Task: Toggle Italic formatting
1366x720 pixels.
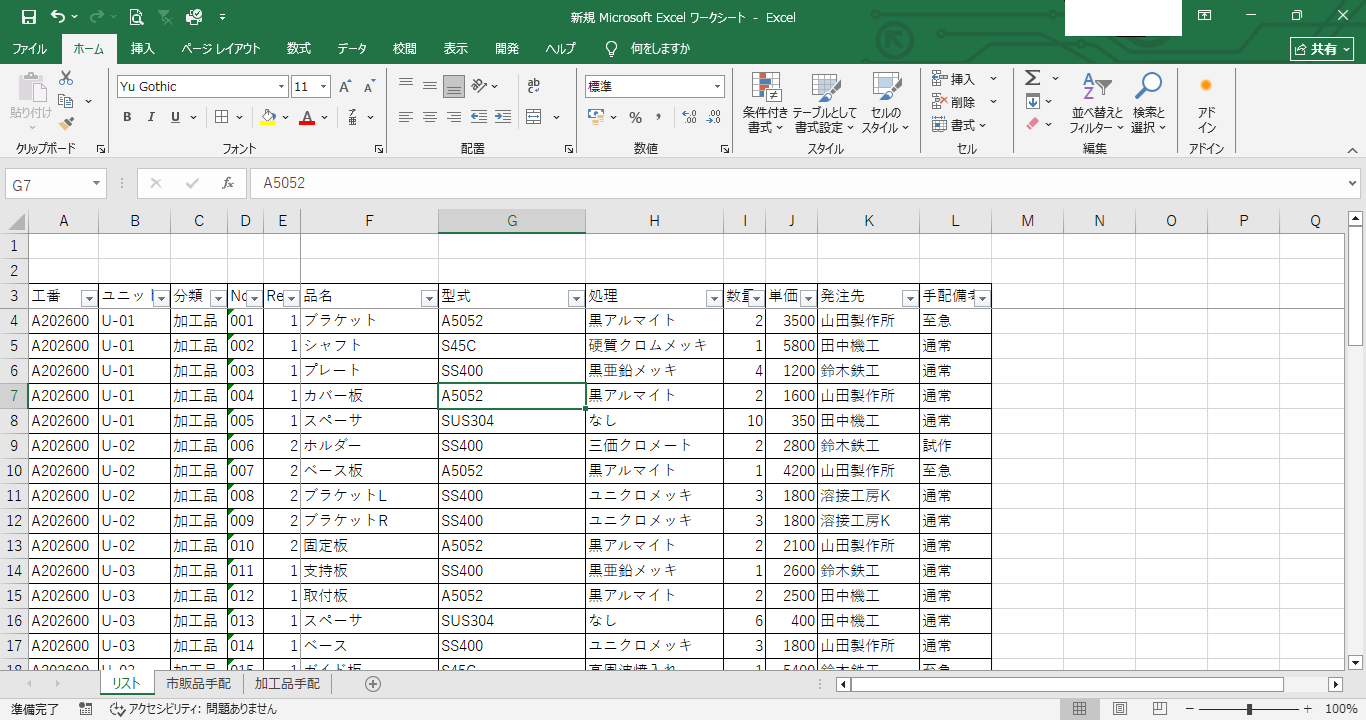Action: tap(151, 117)
